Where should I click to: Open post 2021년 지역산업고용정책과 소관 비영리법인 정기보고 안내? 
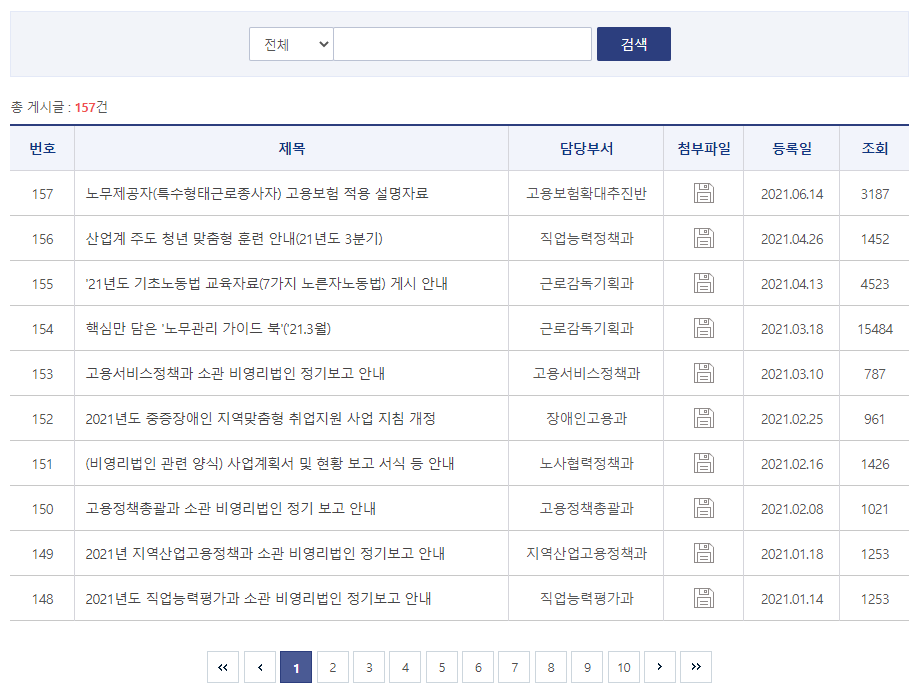tap(265, 554)
